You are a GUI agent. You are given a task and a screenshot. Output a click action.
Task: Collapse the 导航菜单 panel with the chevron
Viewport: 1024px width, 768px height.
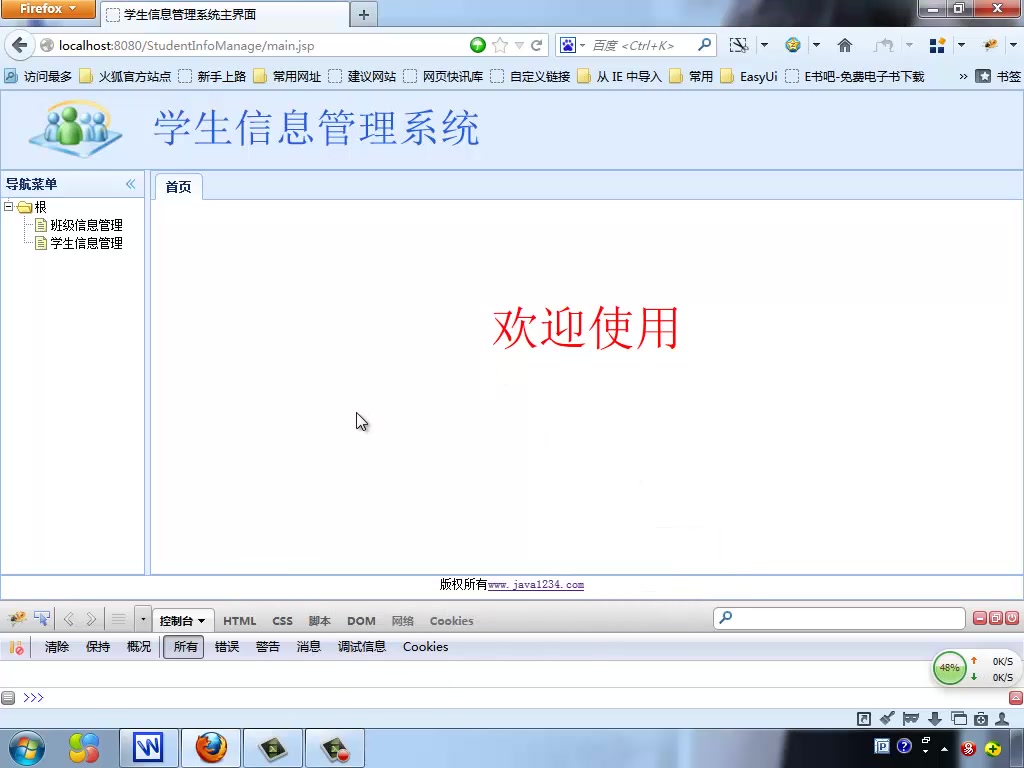tap(130, 184)
